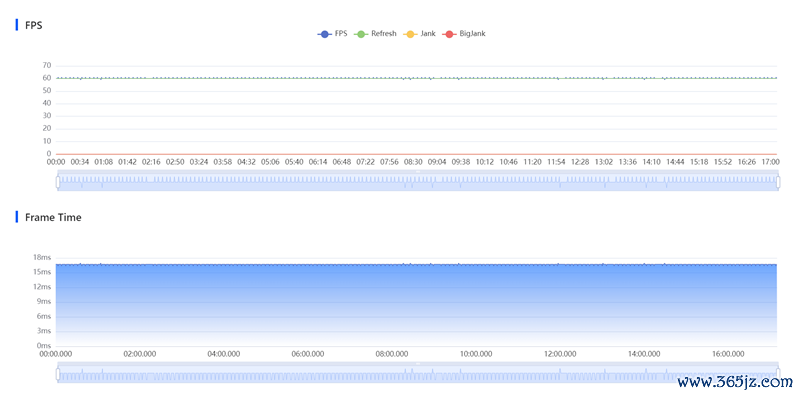
Task: Toggle the FPS legend series
Action: click(x=333, y=34)
